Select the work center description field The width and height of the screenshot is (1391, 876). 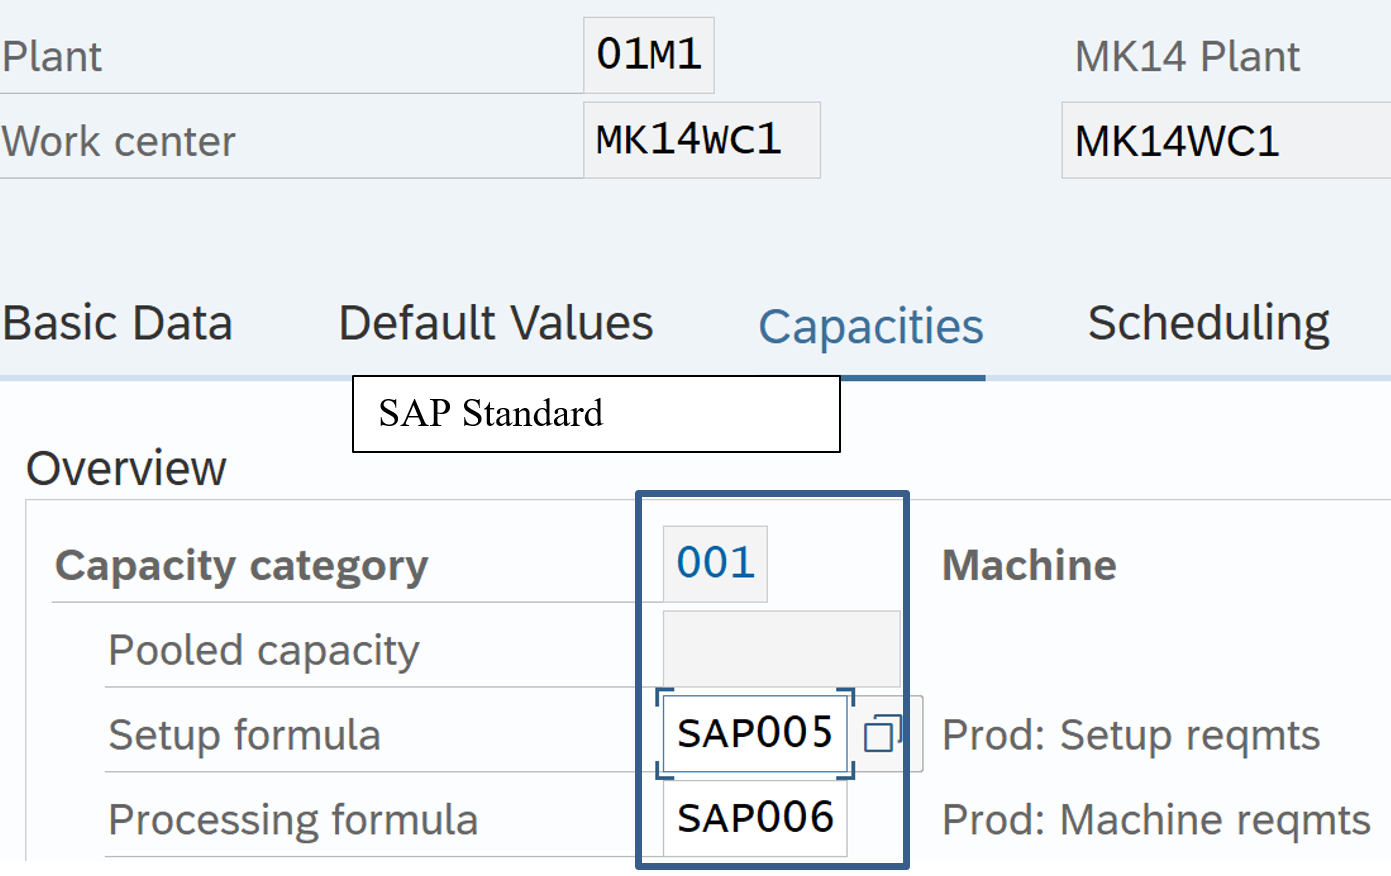[1224, 141]
